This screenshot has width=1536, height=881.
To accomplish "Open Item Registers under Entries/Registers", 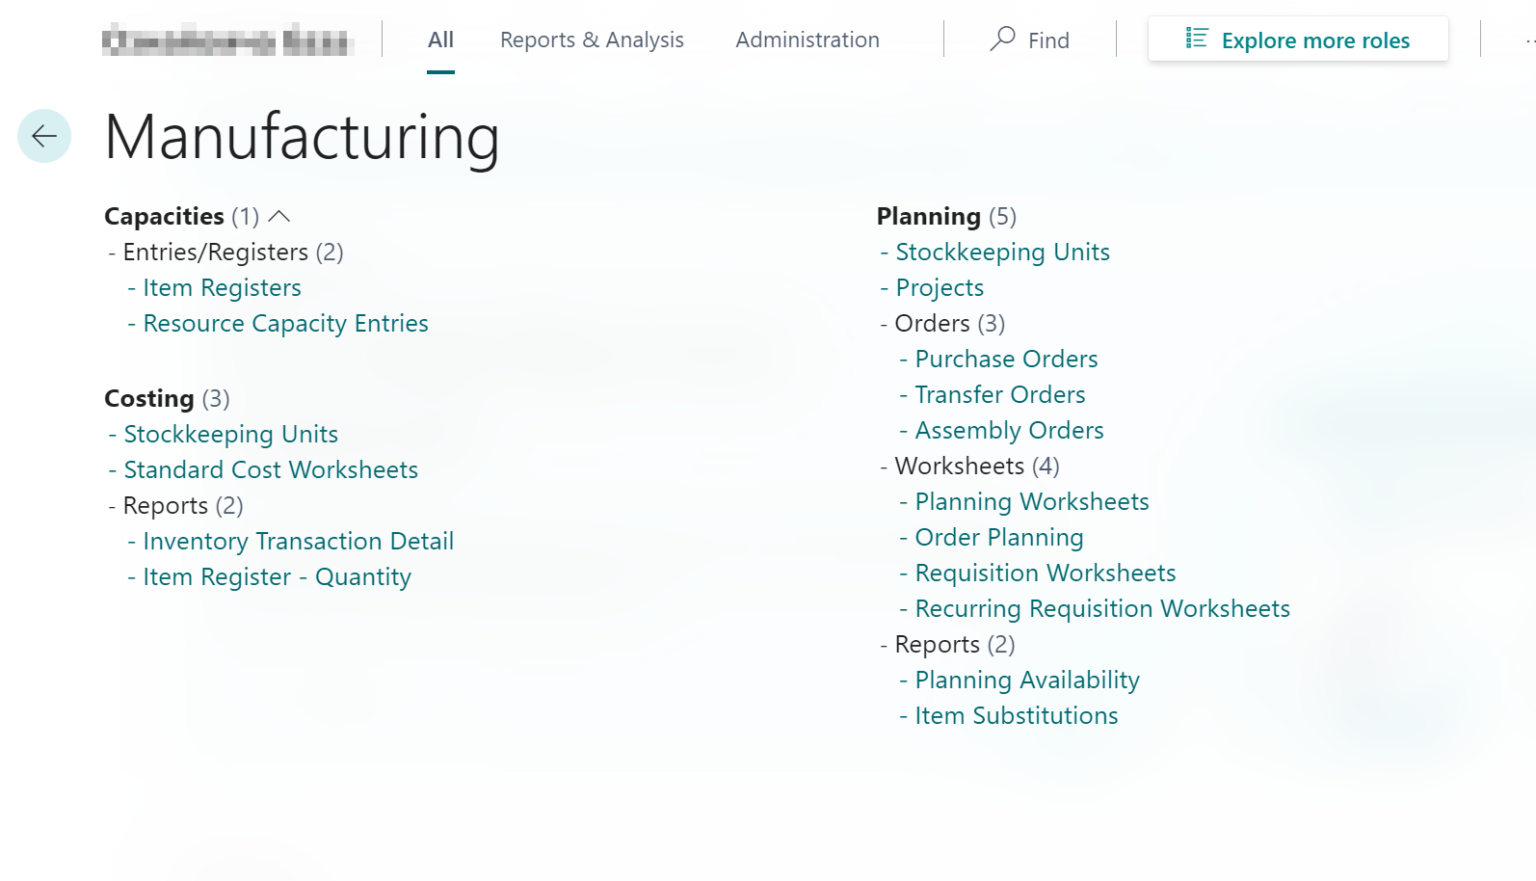I will 221,287.
